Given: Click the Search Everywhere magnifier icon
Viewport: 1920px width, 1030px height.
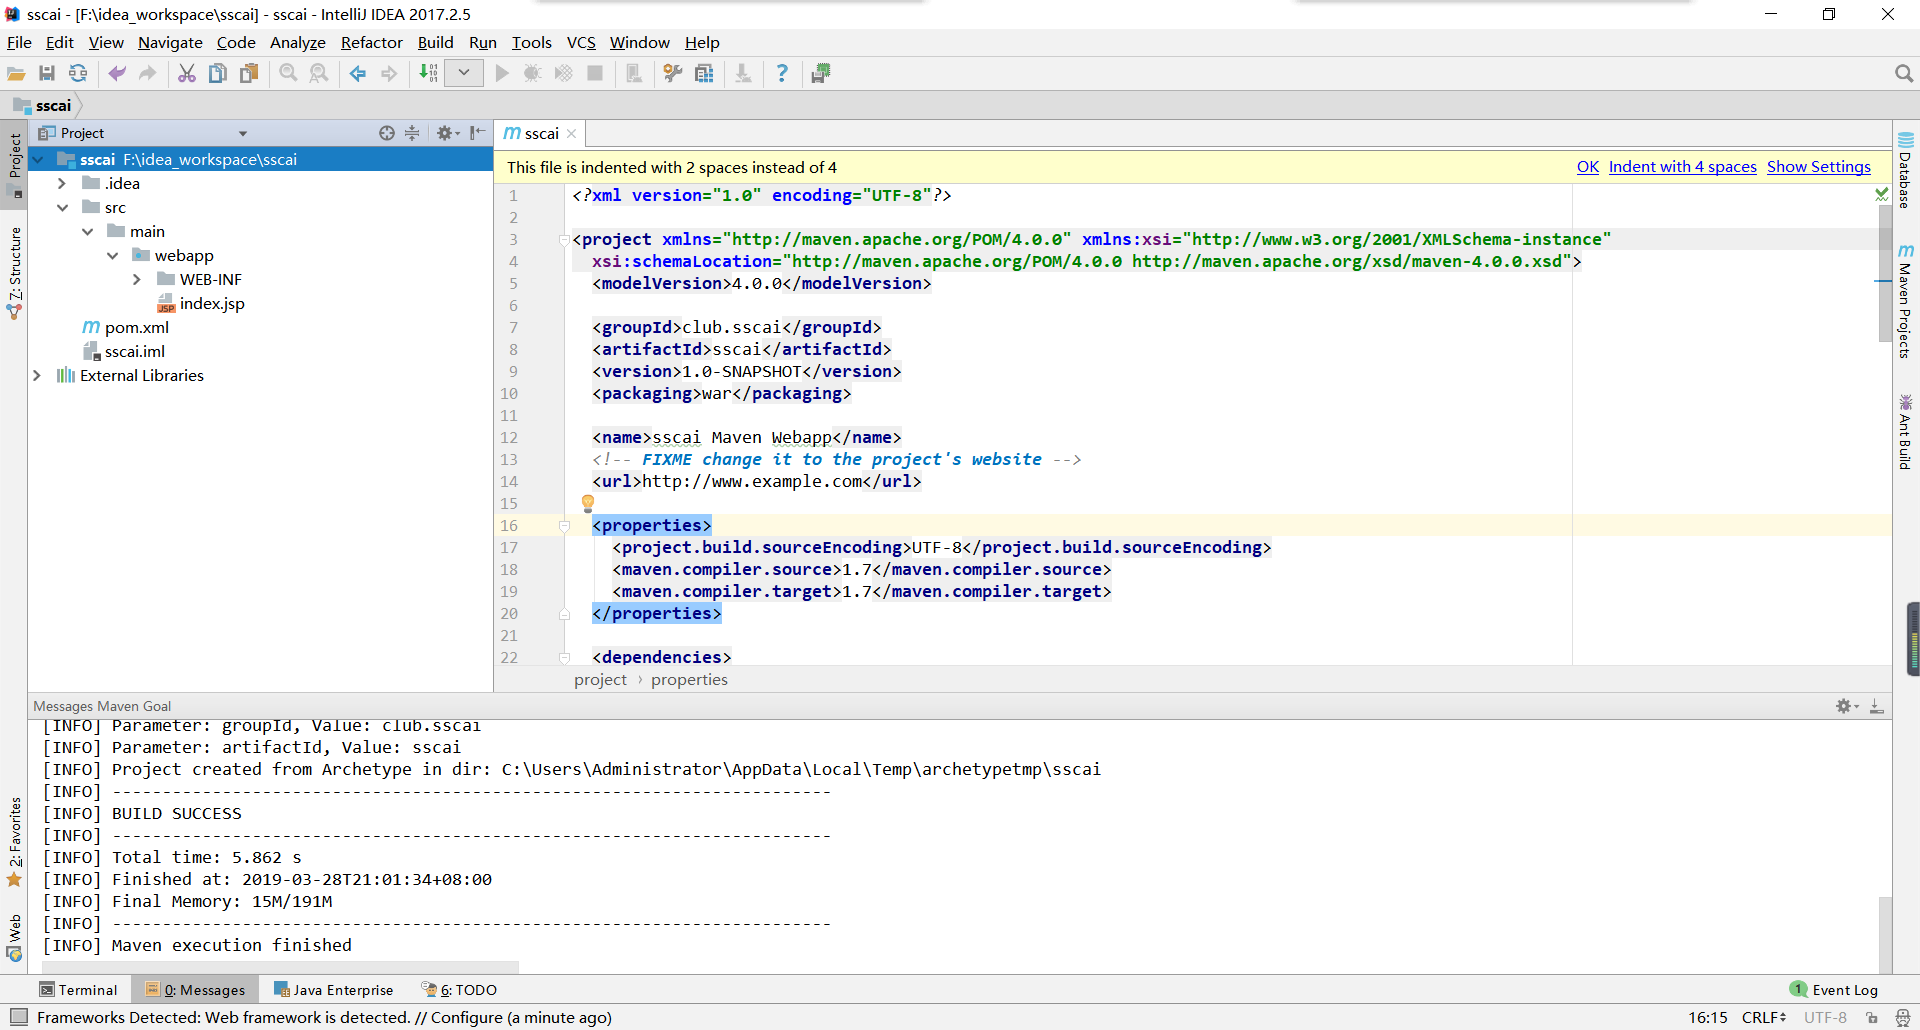Looking at the screenshot, I should tap(1903, 73).
